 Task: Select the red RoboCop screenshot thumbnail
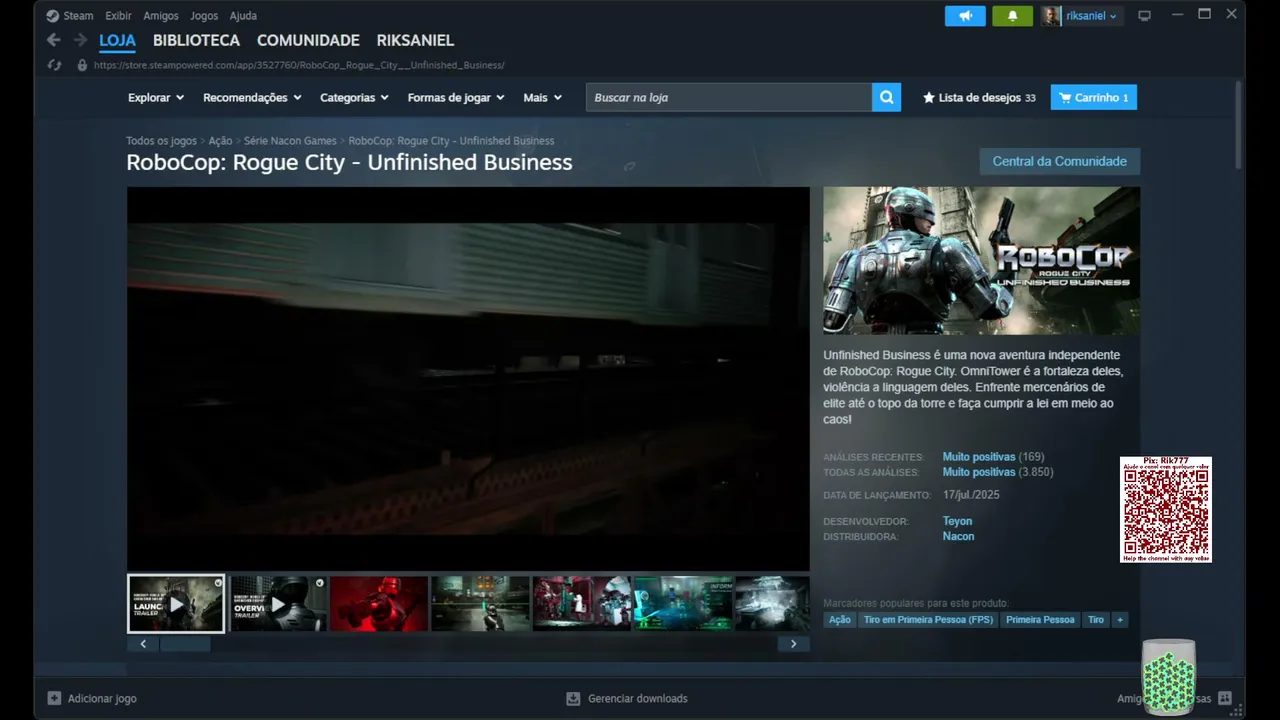379,604
